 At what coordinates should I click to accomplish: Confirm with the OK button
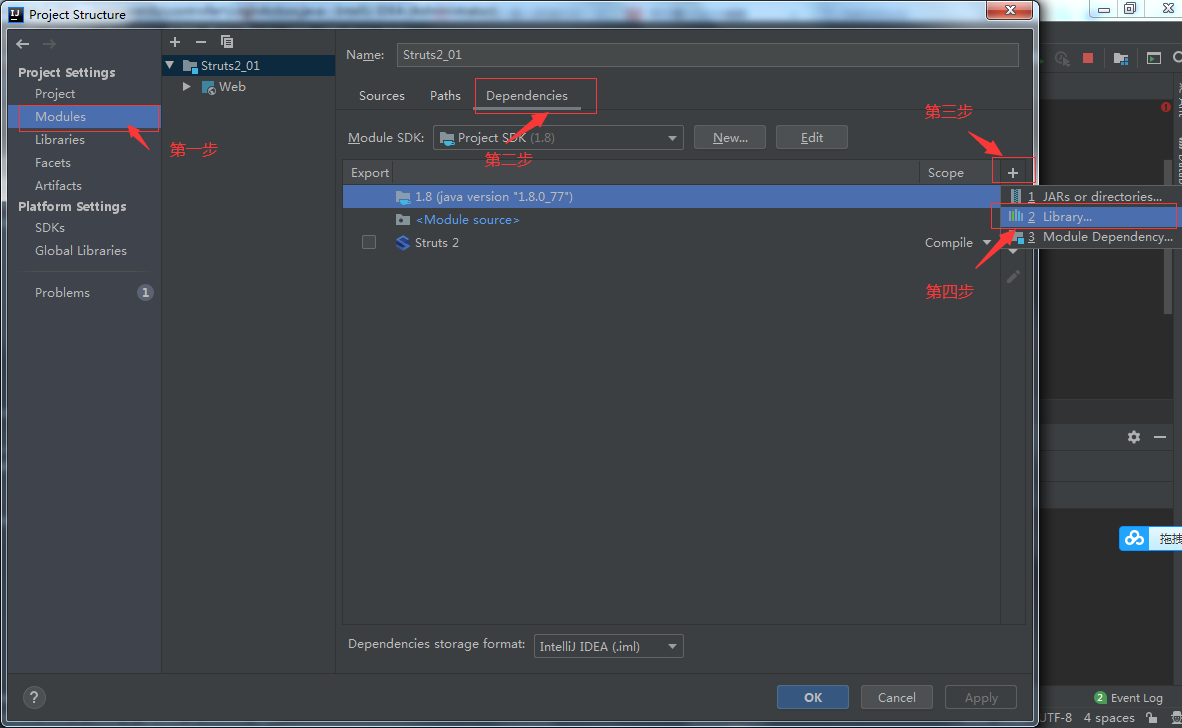(x=813, y=698)
